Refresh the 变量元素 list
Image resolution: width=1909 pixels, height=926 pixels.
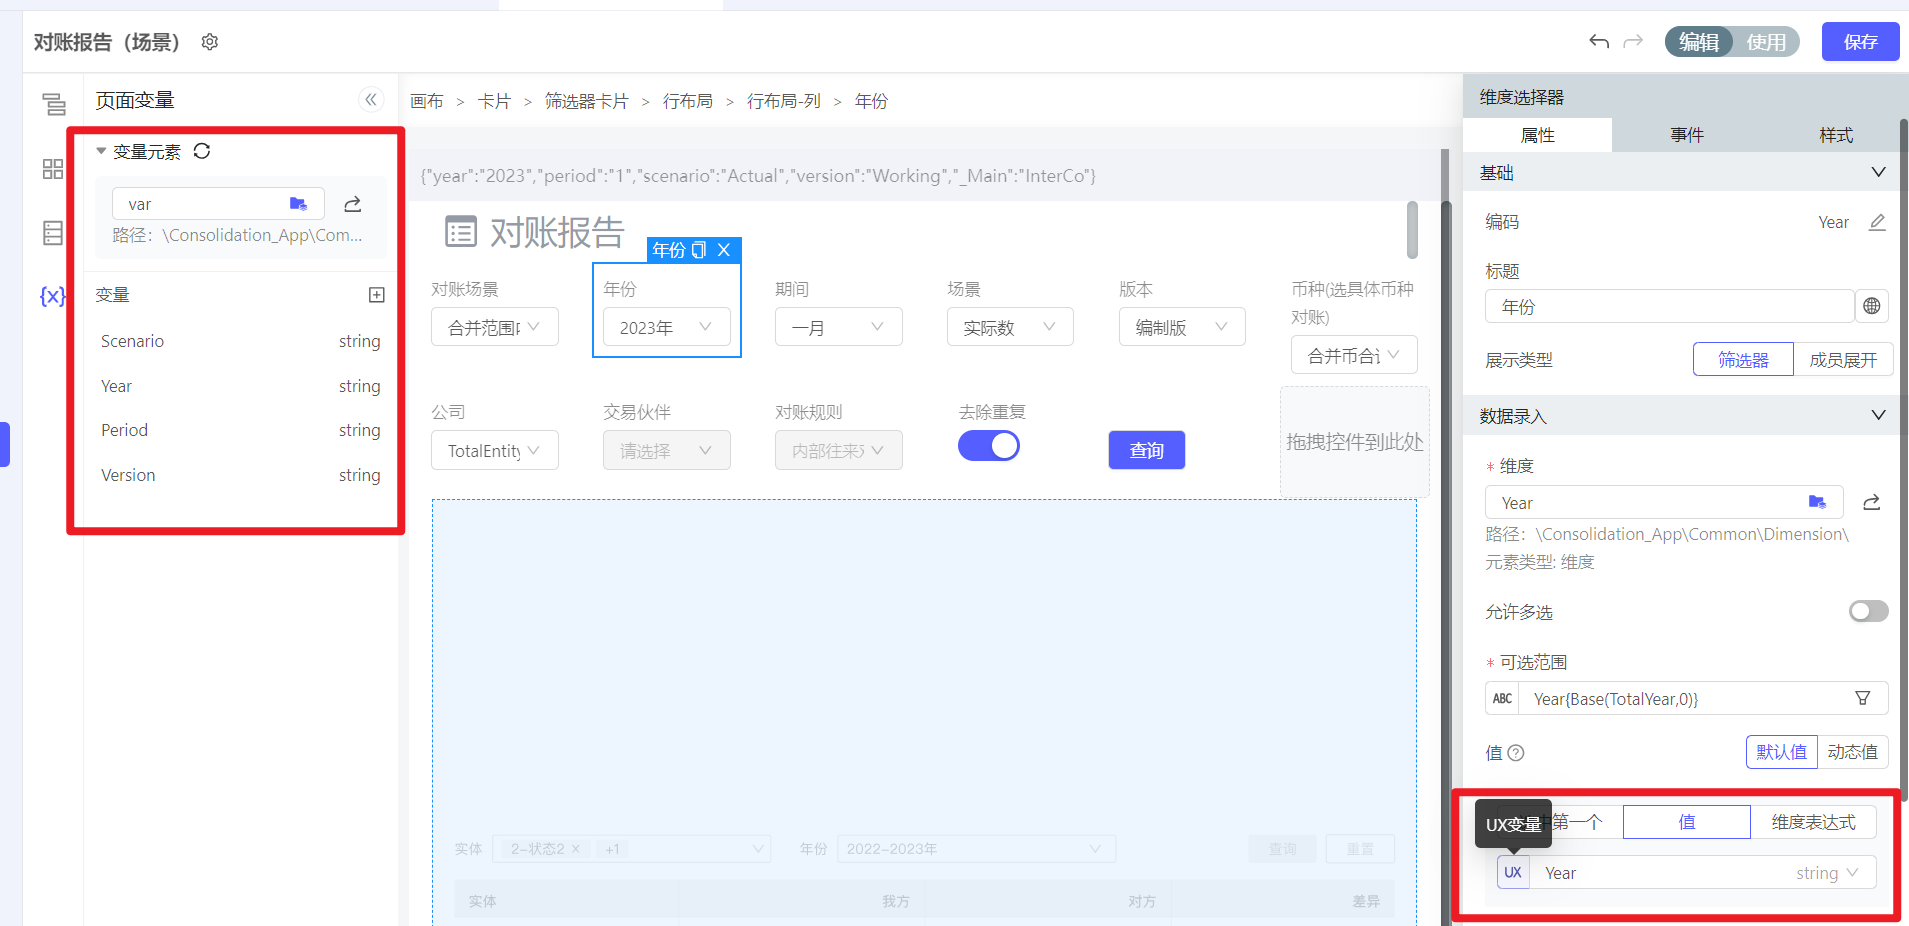pyautogui.click(x=202, y=151)
